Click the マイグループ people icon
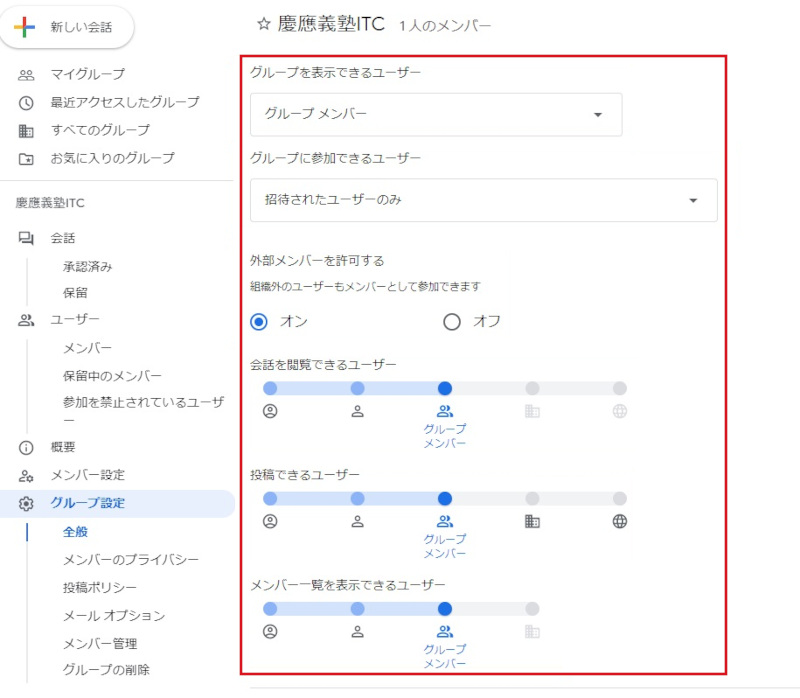This screenshot has width=800, height=698. [26, 74]
